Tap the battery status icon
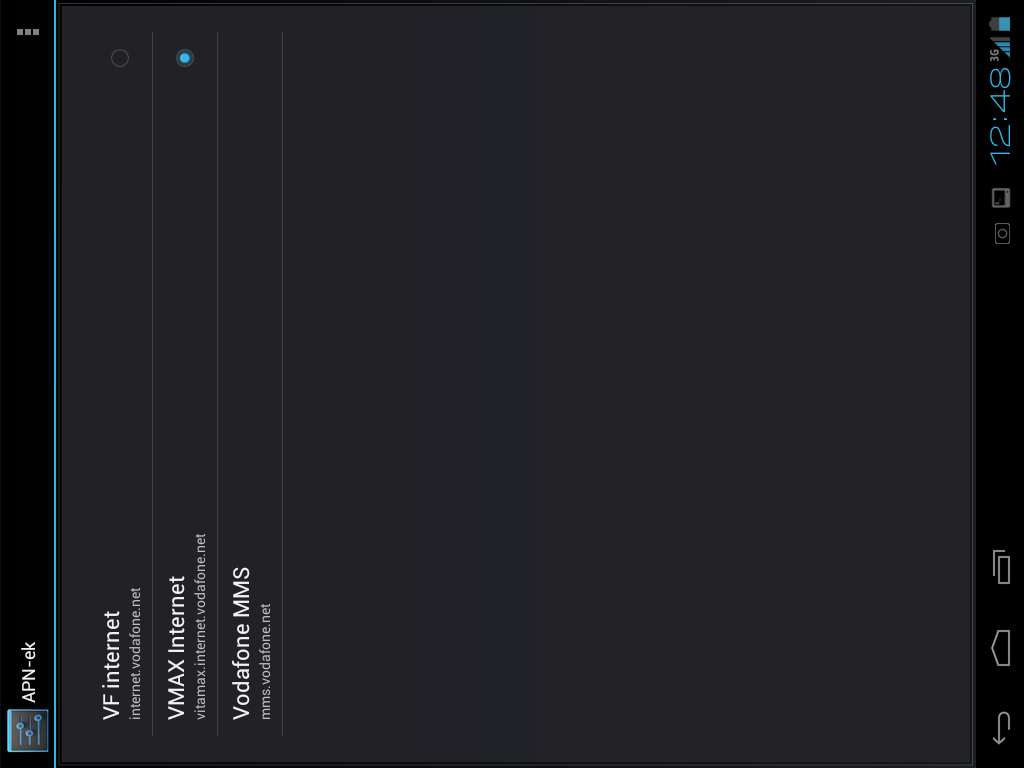 (x=1000, y=24)
